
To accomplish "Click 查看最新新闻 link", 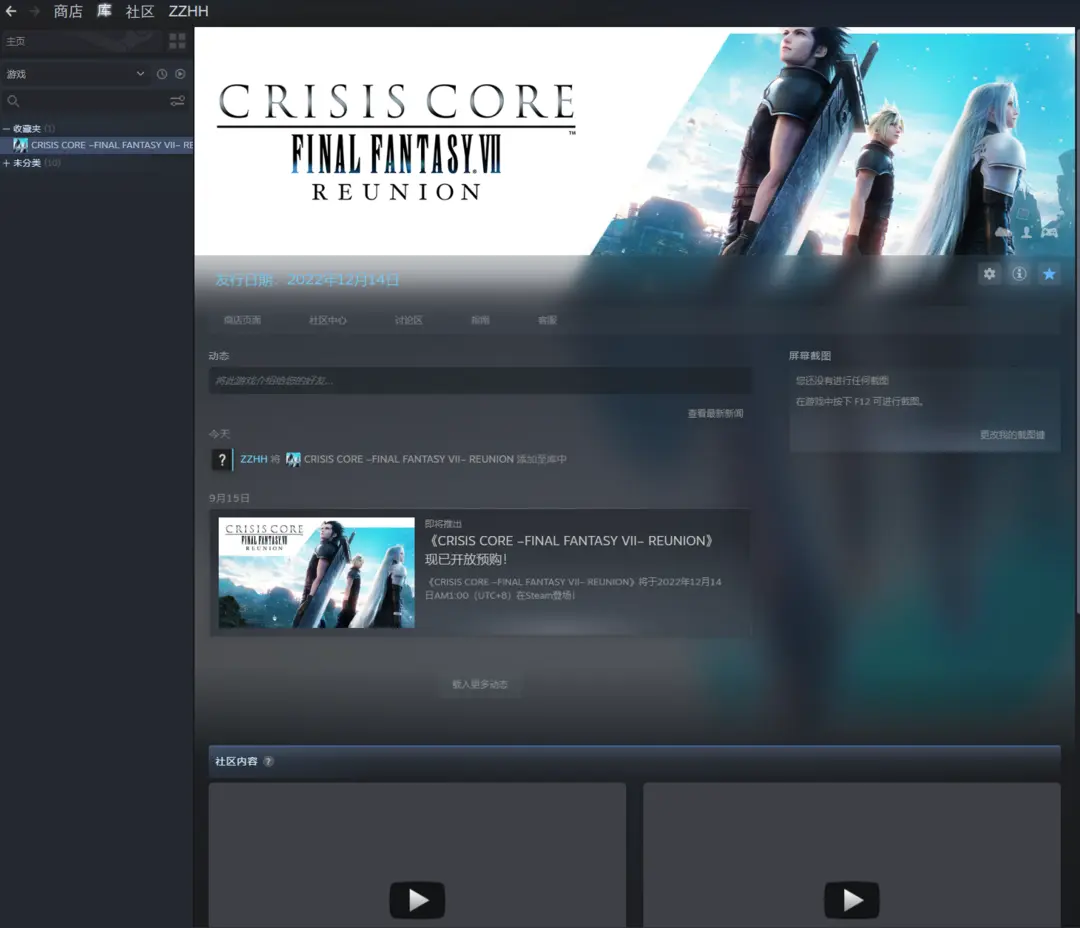I will pos(716,414).
